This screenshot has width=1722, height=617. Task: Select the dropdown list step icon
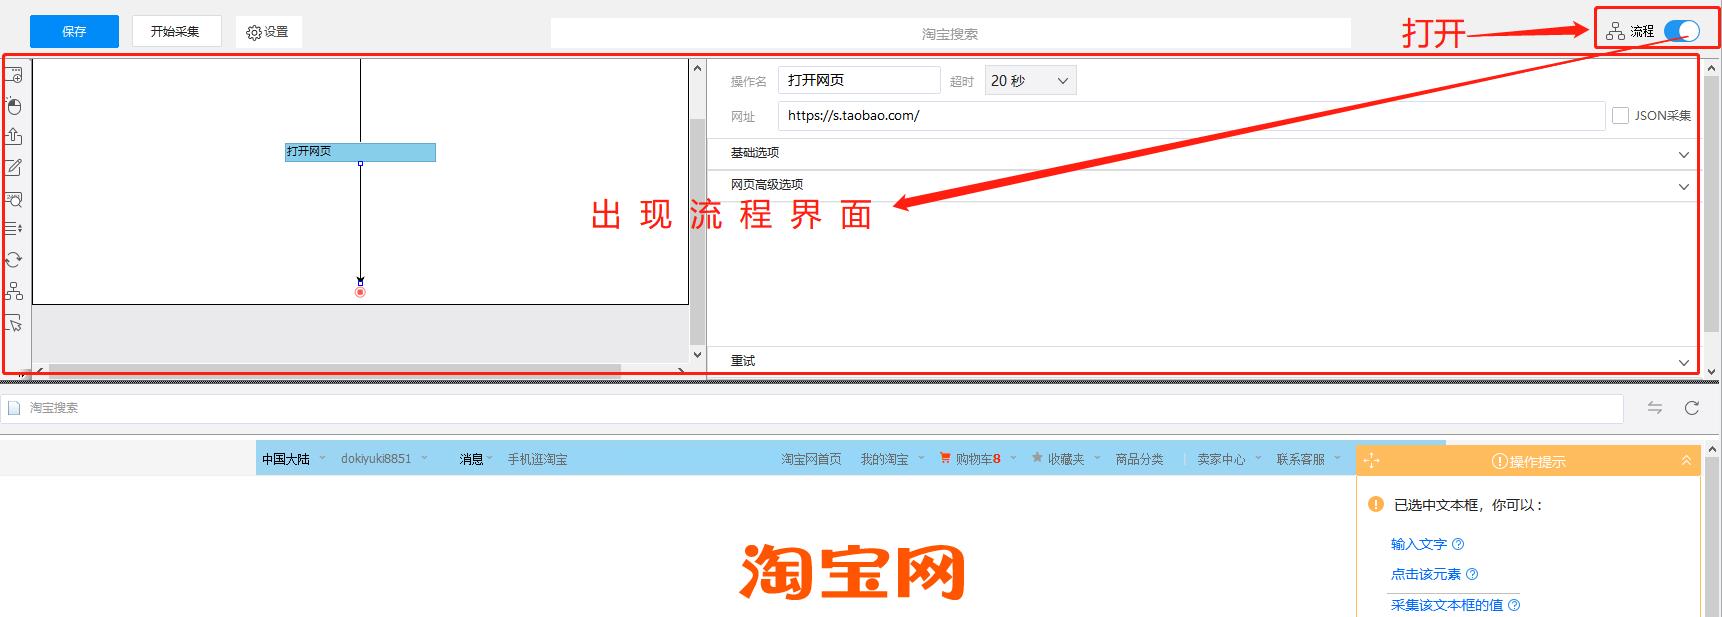14,229
